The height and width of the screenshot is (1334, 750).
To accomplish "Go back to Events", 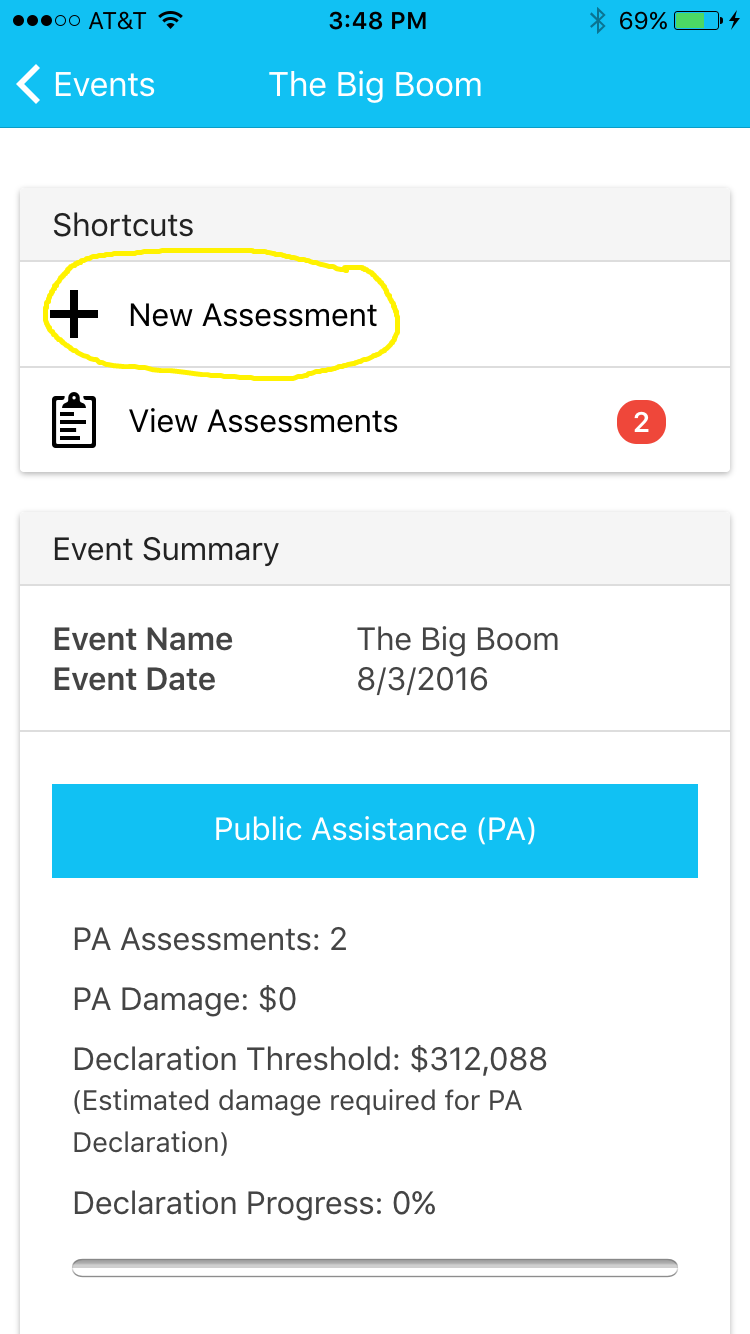I will coord(86,85).
